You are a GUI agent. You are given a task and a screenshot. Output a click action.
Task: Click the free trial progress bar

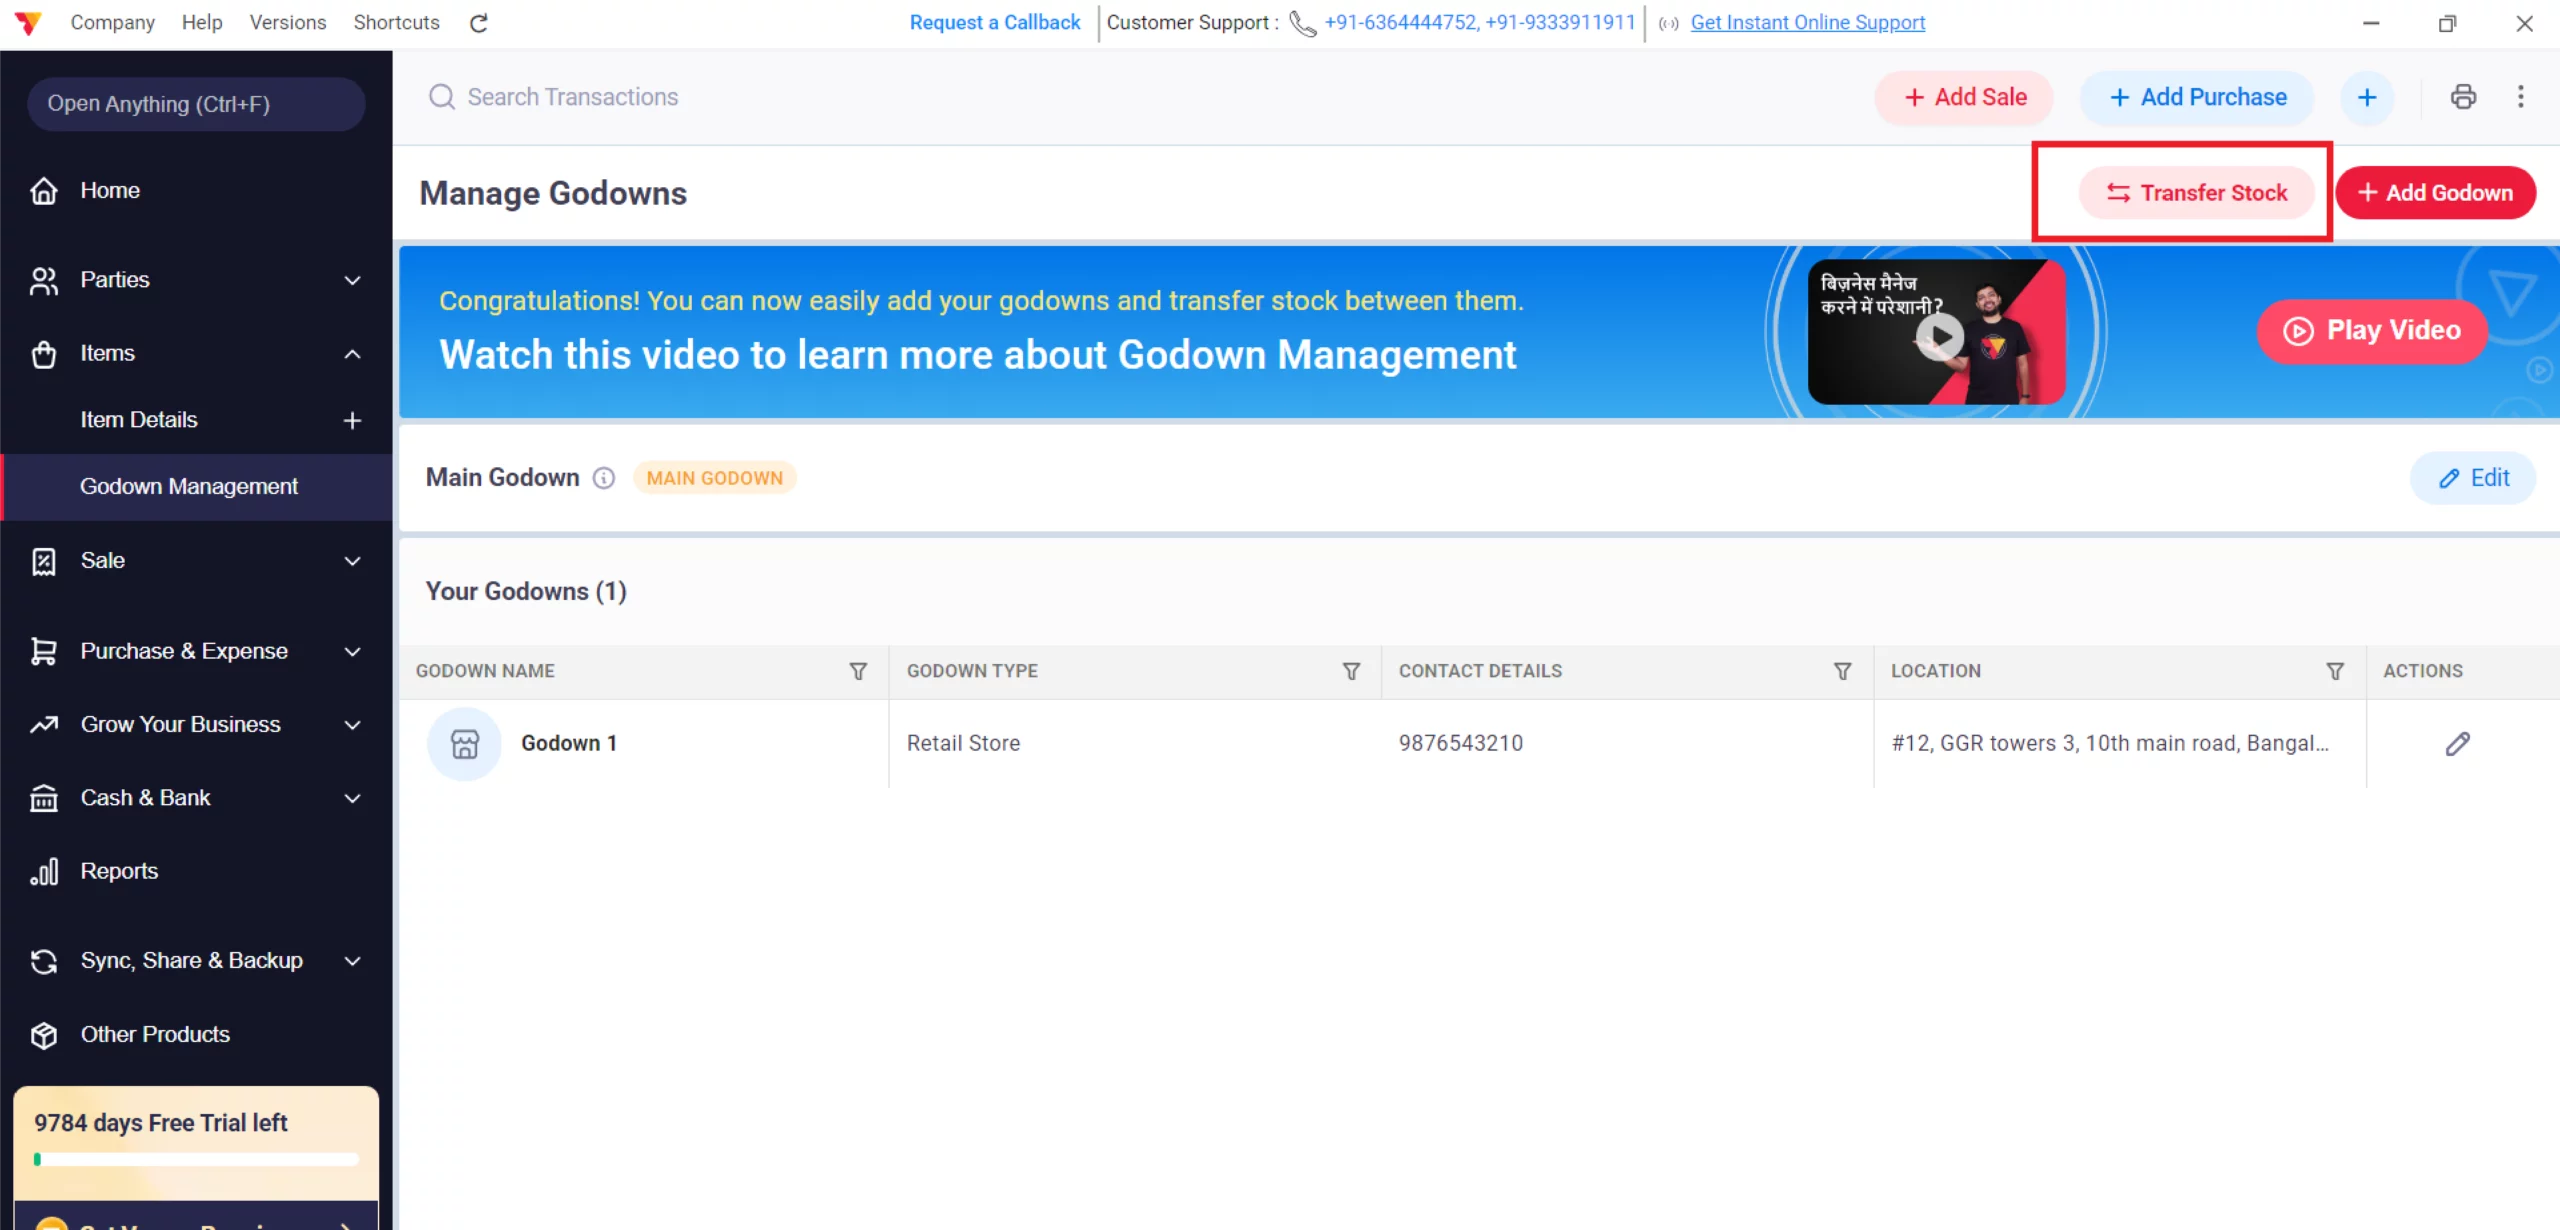coord(196,1160)
